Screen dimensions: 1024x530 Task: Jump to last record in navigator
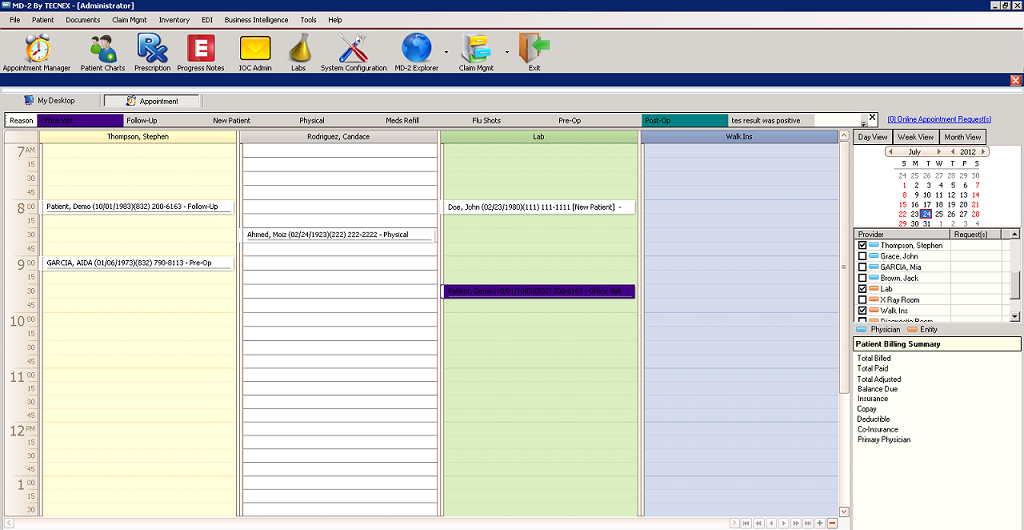click(x=808, y=523)
